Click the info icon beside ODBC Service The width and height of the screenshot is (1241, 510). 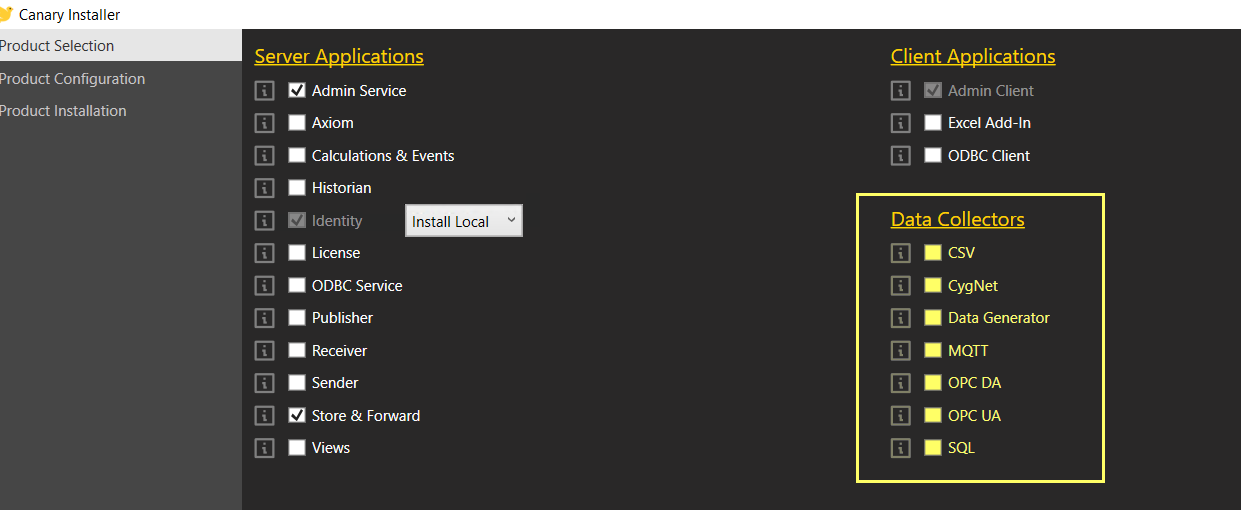tap(264, 286)
